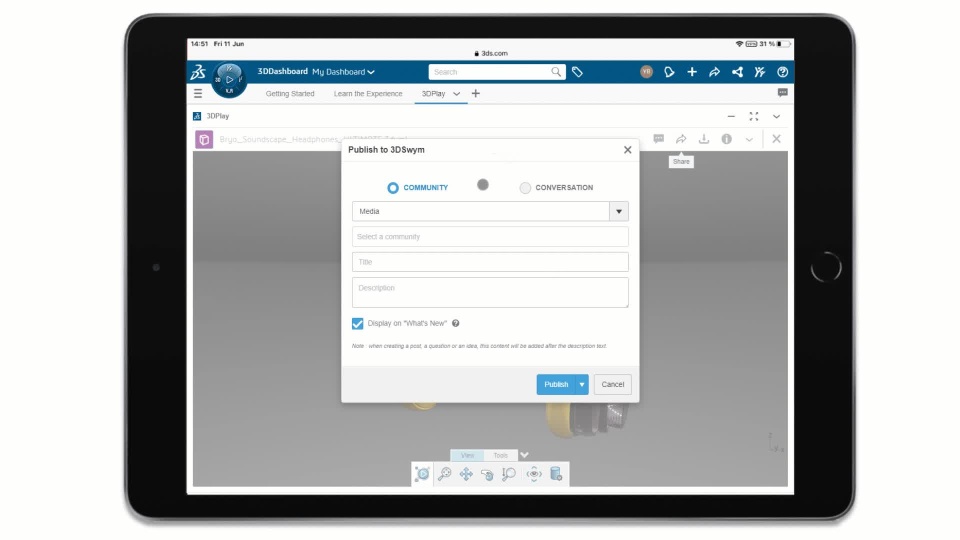Select the zoom magnifier tool
The height and width of the screenshot is (540, 960).
click(x=509, y=474)
